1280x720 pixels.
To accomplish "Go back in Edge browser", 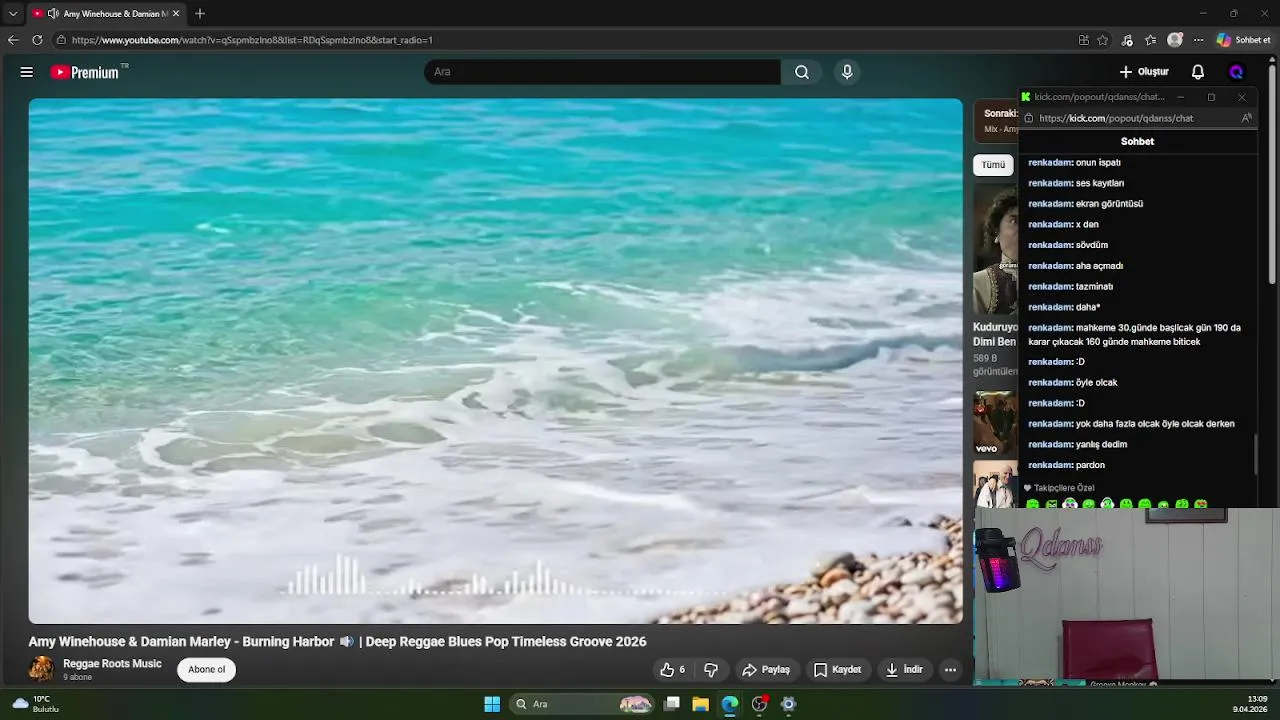I will click(x=13, y=40).
